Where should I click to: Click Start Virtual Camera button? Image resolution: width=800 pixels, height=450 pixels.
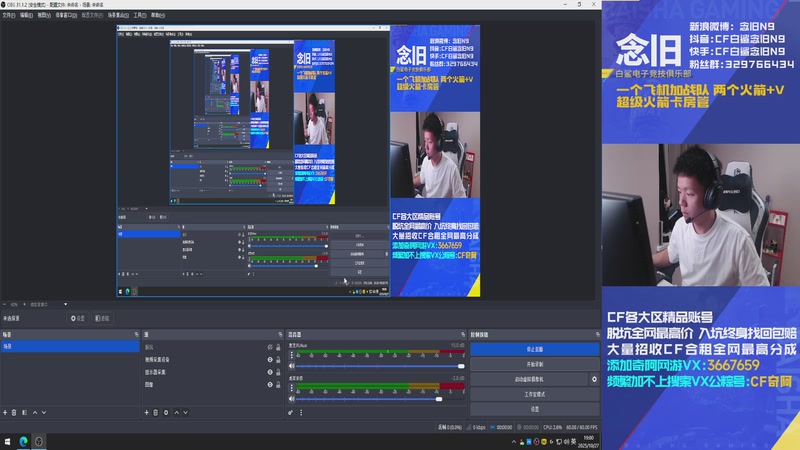coord(529,379)
